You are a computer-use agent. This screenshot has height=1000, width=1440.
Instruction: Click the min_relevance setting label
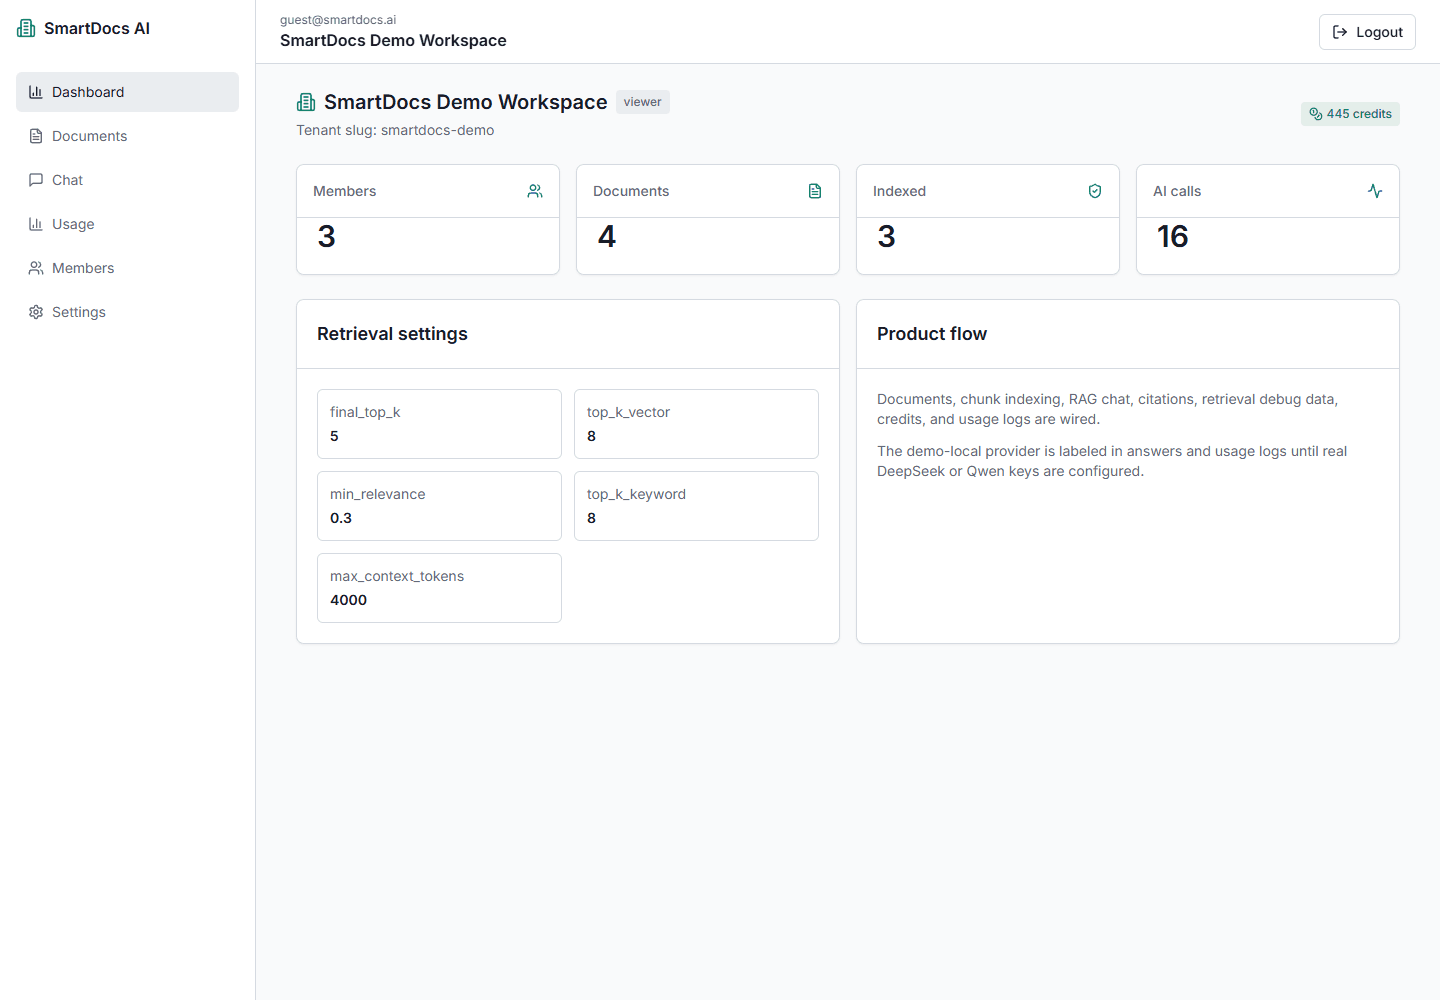pyautogui.click(x=378, y=494)
